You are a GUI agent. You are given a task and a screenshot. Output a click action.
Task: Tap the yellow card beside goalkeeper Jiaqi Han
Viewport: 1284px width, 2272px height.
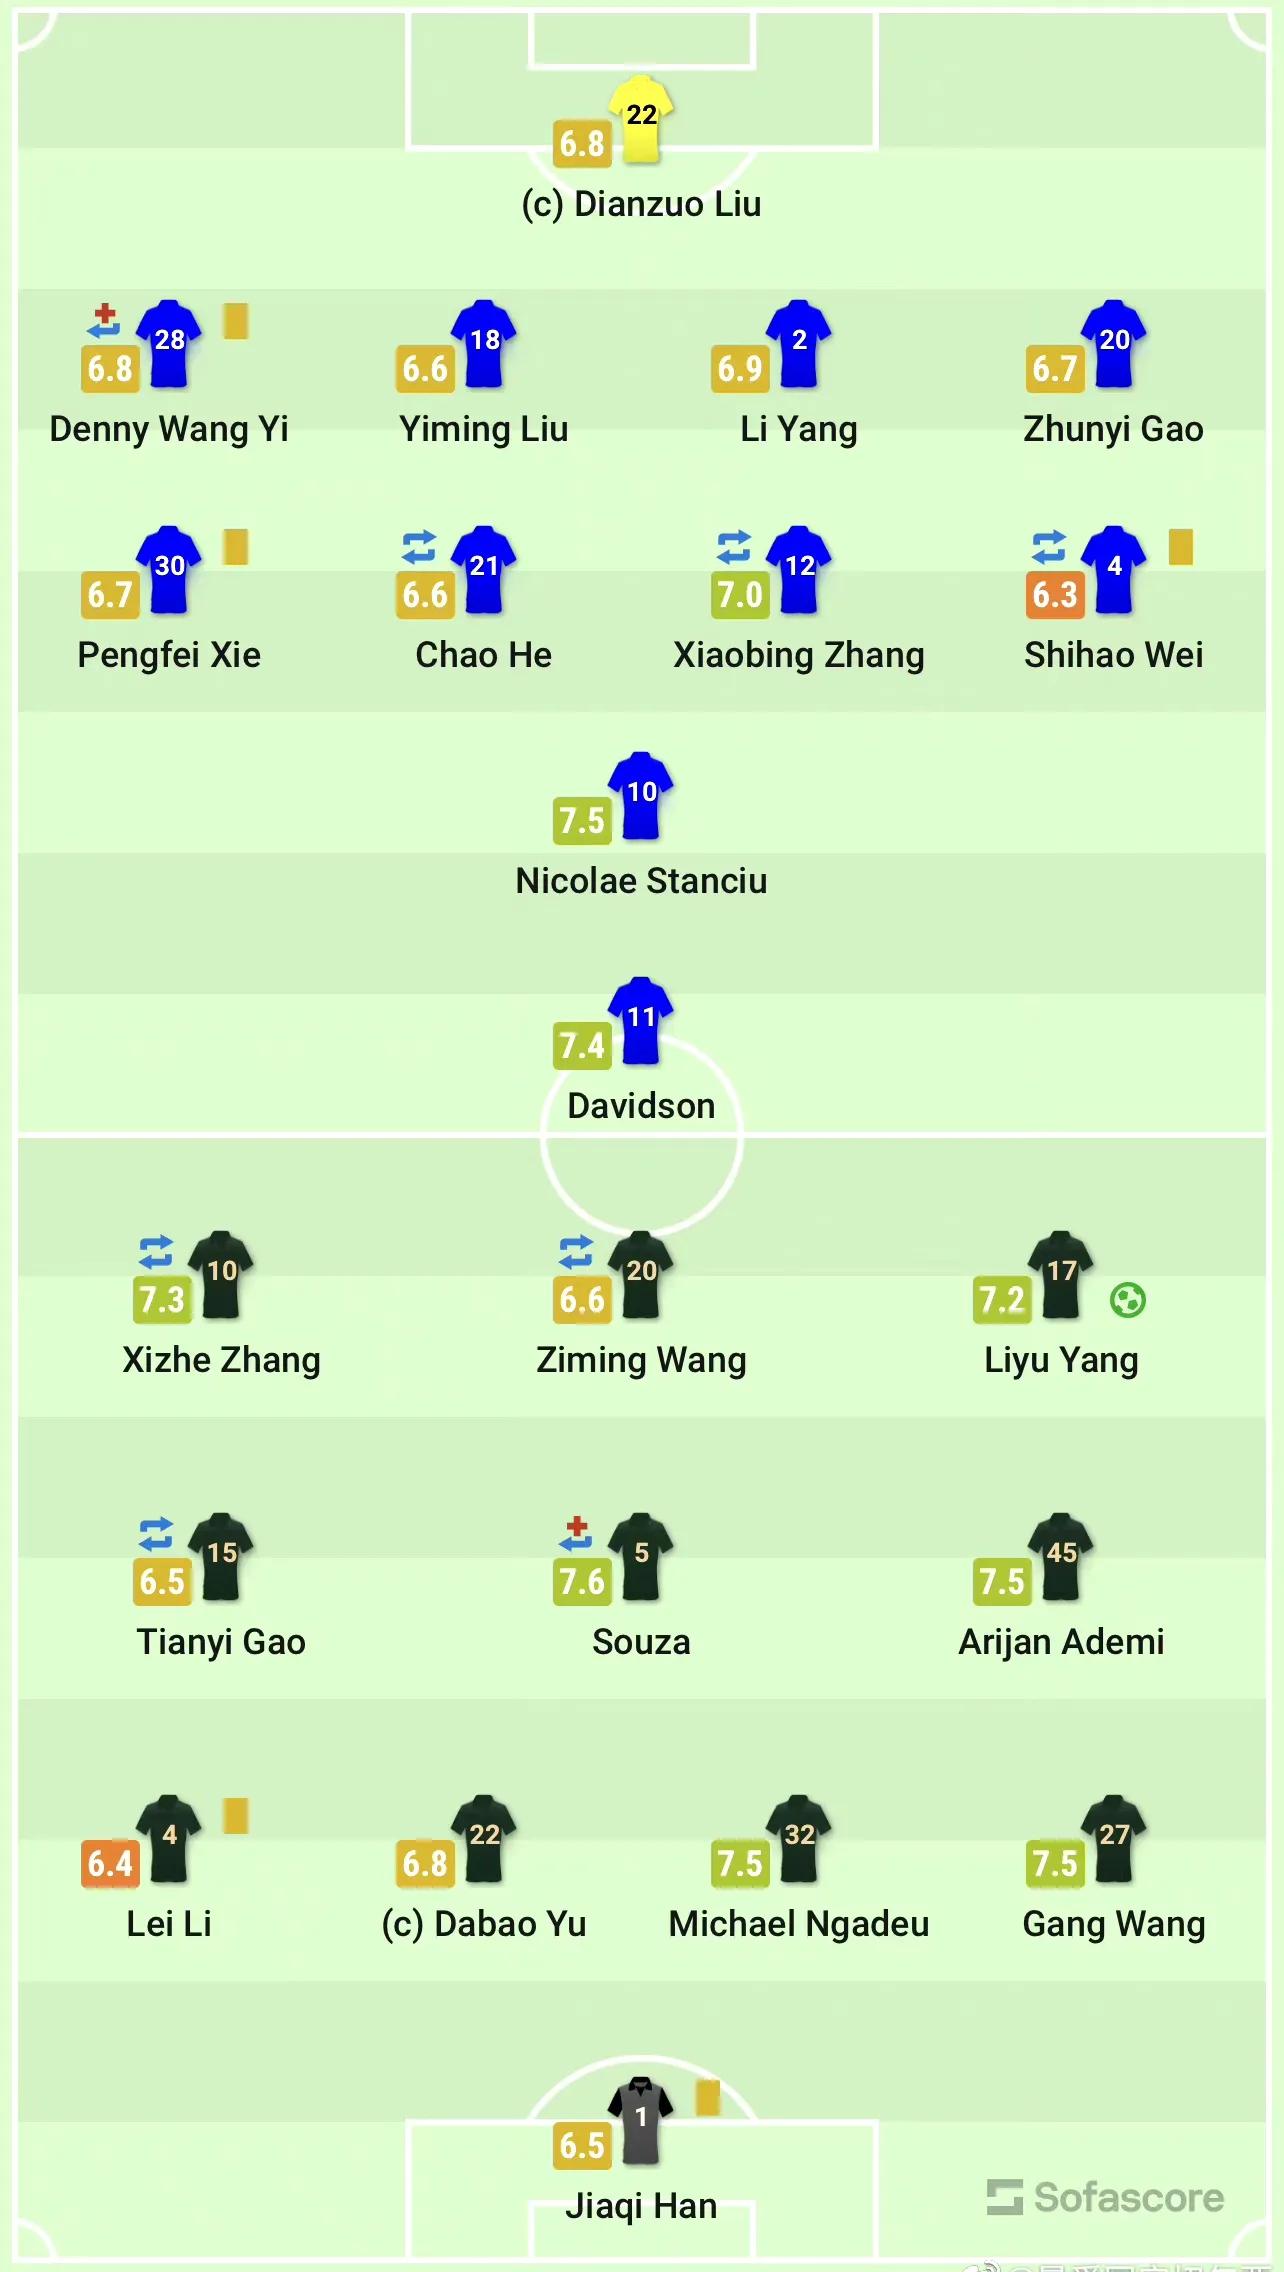point(707,2097)
